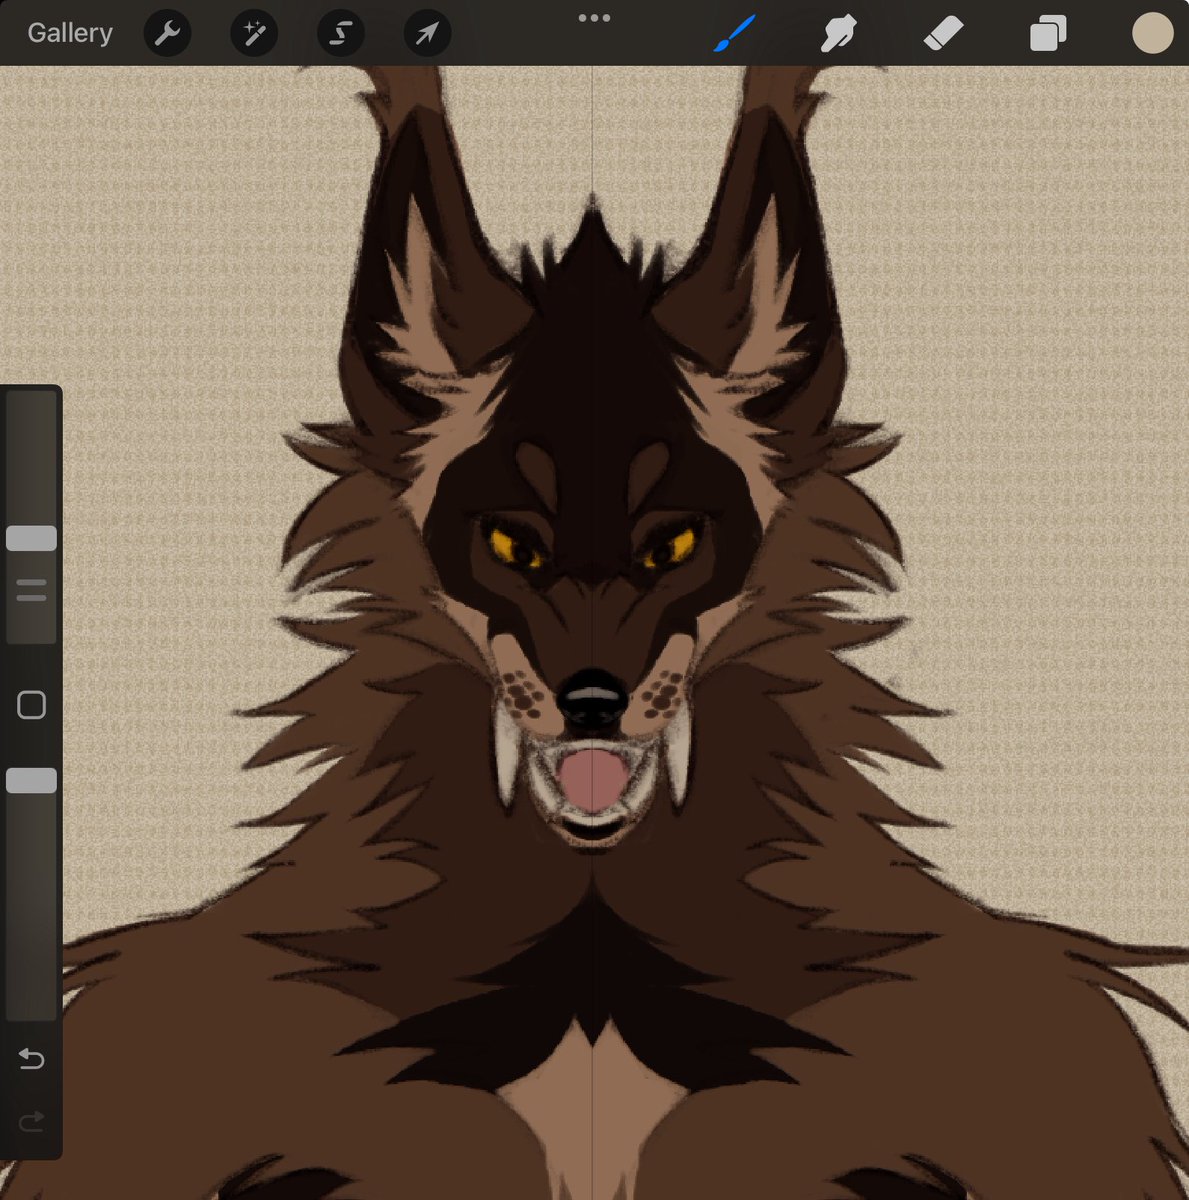1189x1200 pixels.
Task: Activate the Selection tool
Action: pos(340,33)
